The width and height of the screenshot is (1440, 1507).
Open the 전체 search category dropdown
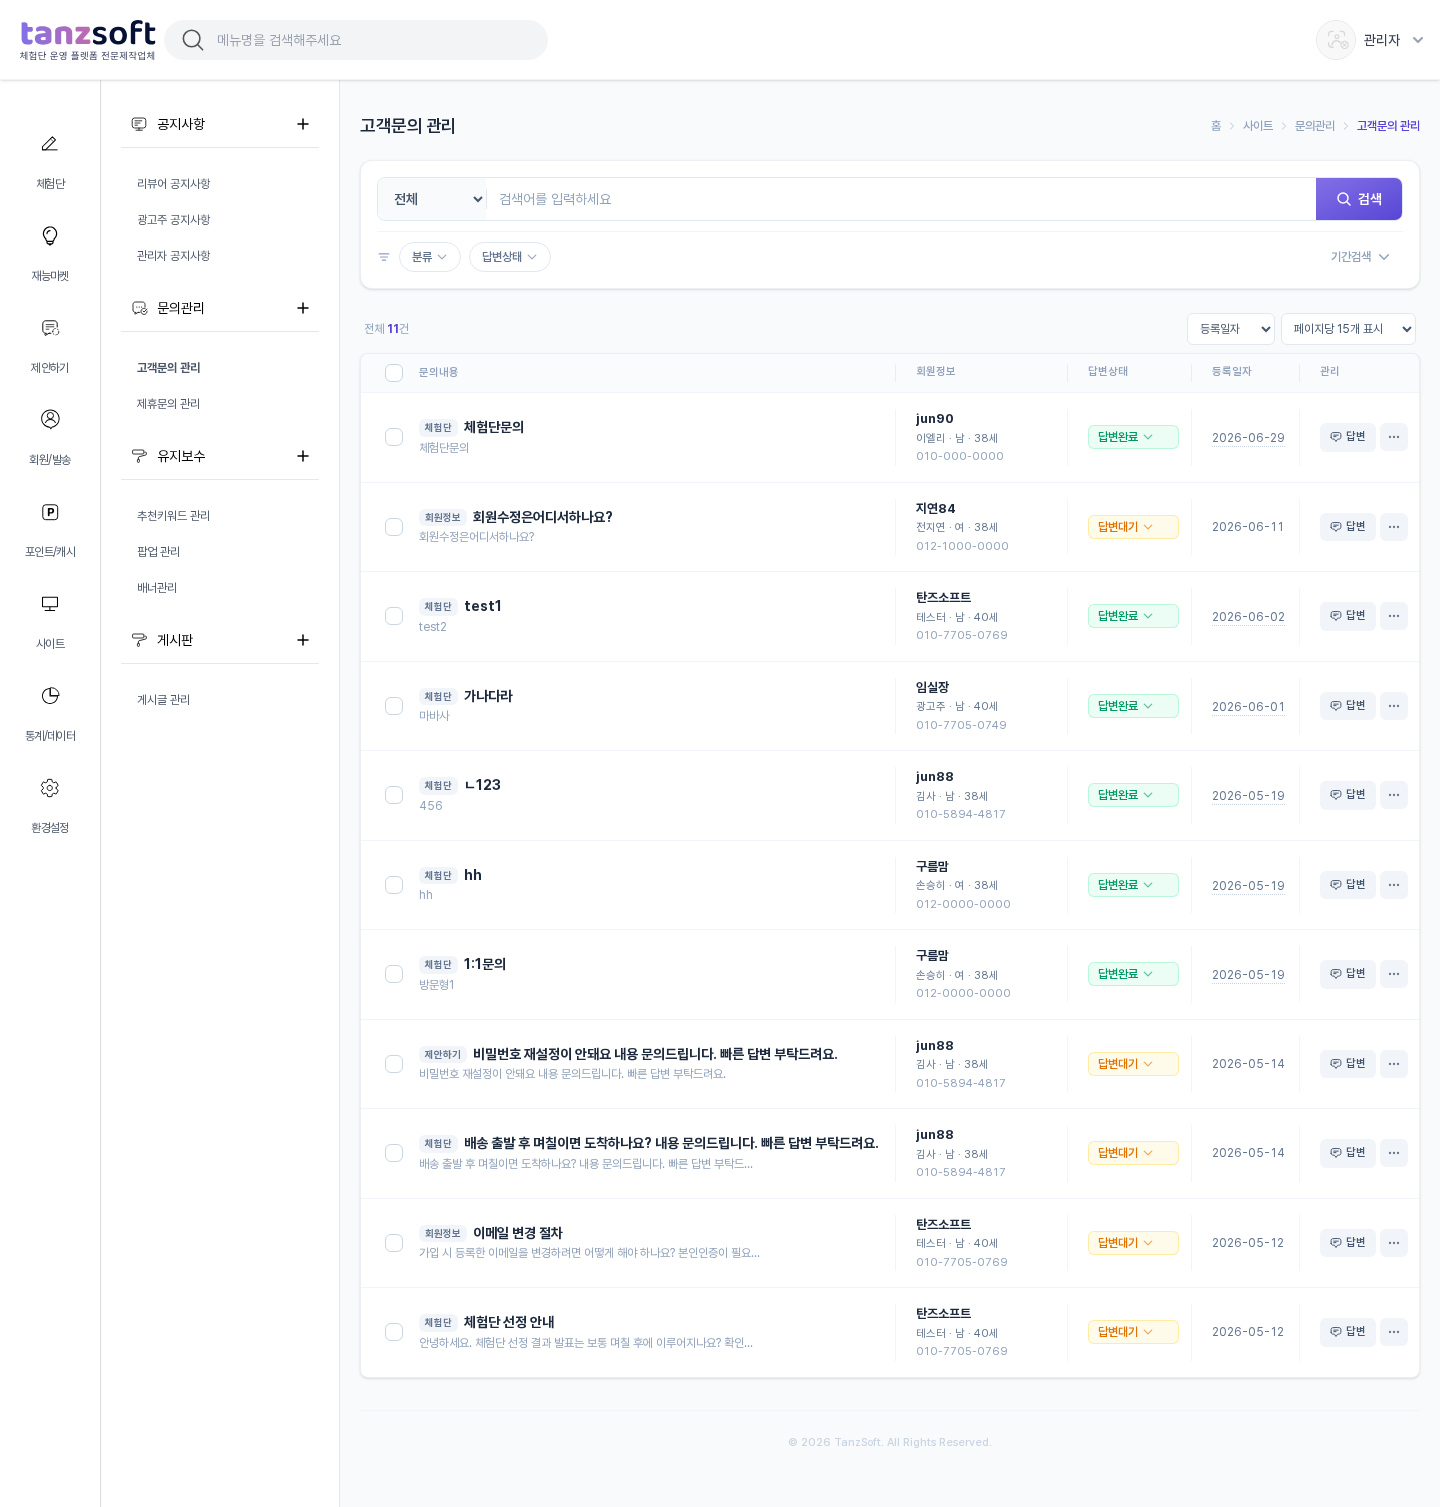[432, 199]
